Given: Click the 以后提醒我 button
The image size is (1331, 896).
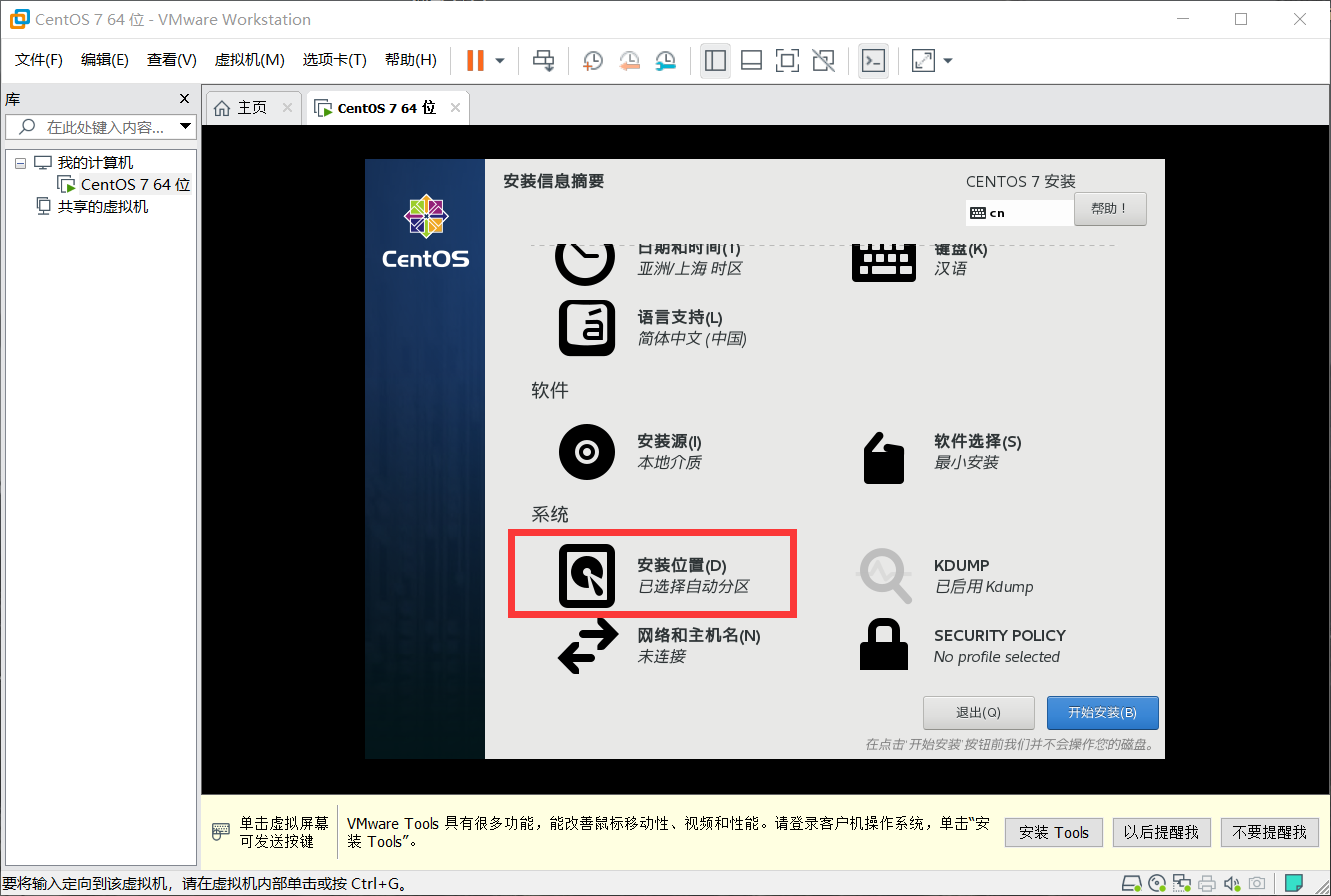Looking at the screenshot, I should point(1162,832).
